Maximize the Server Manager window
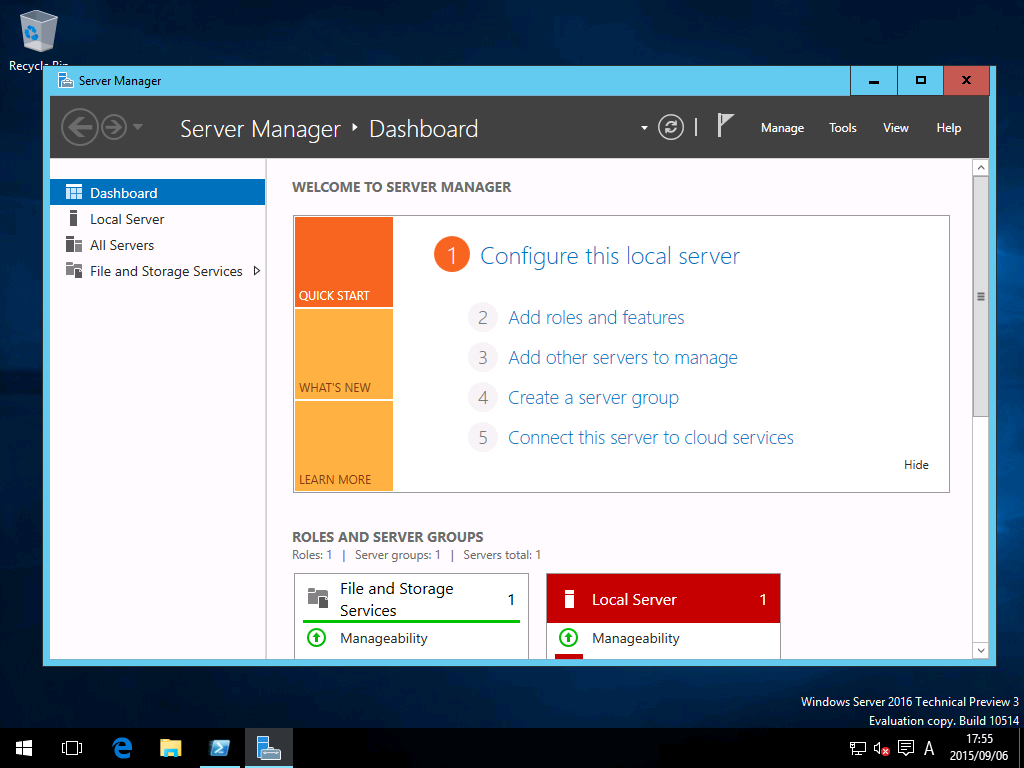Image resolution: width=1024 pixels, height=768 pixels. (x=921, y=81)
